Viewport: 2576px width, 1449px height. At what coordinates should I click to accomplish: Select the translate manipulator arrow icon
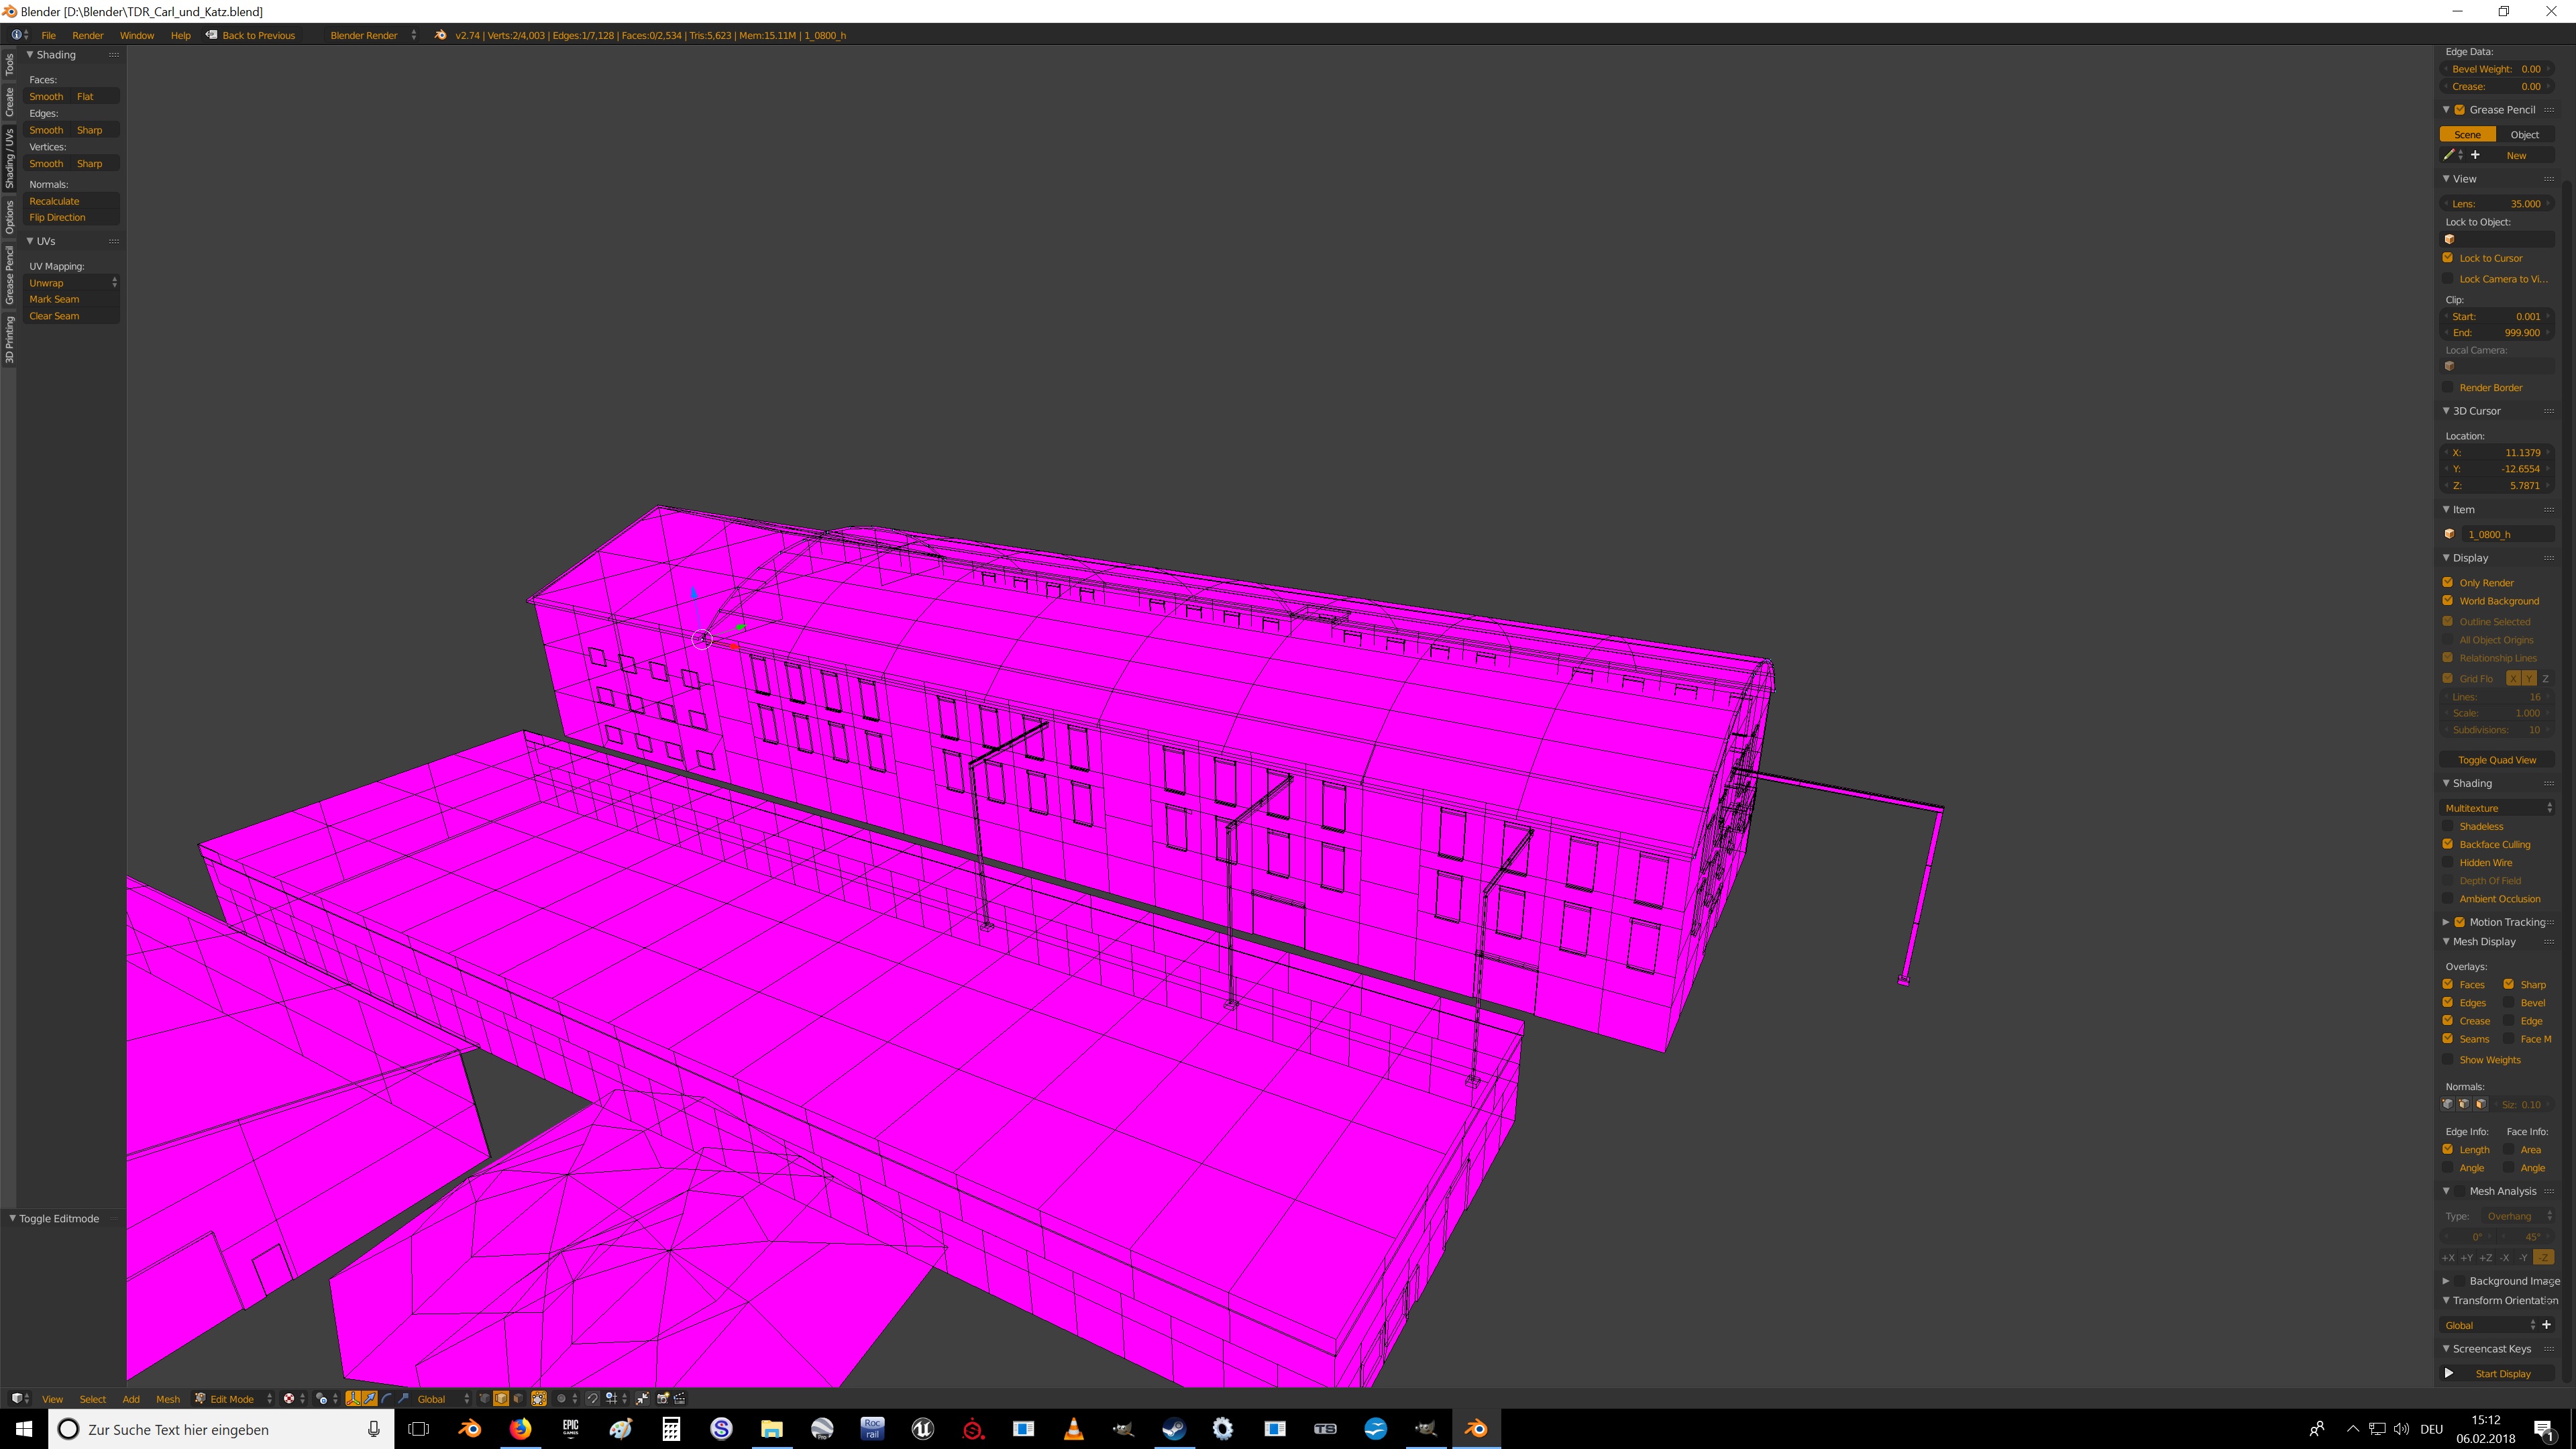click(x=370, y=1399)
